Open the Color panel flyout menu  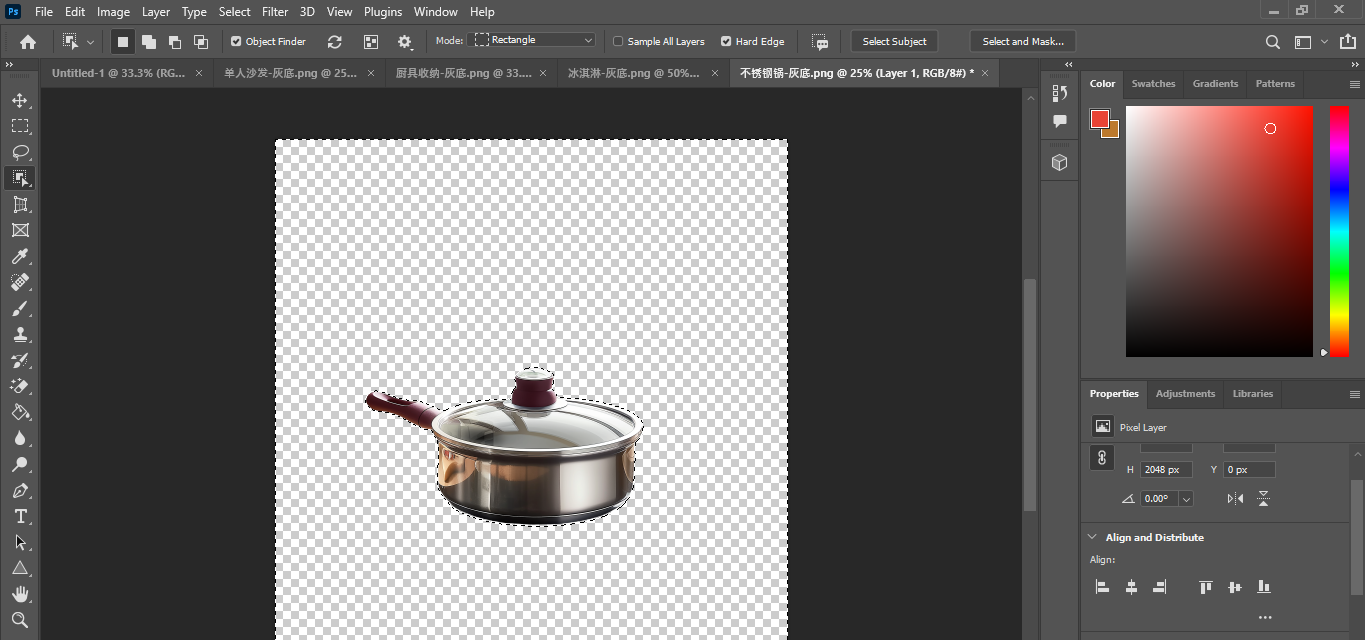(x=1355, y=84)
